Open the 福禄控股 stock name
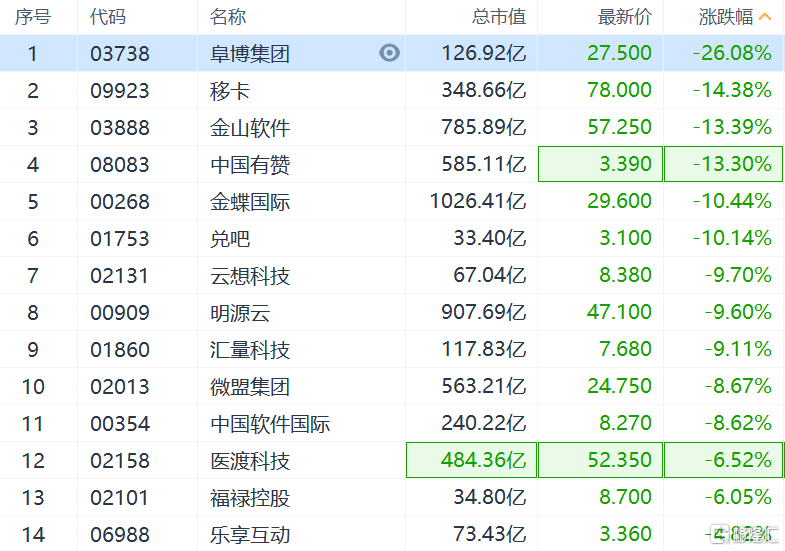785x551 pixels. [250, 498]
